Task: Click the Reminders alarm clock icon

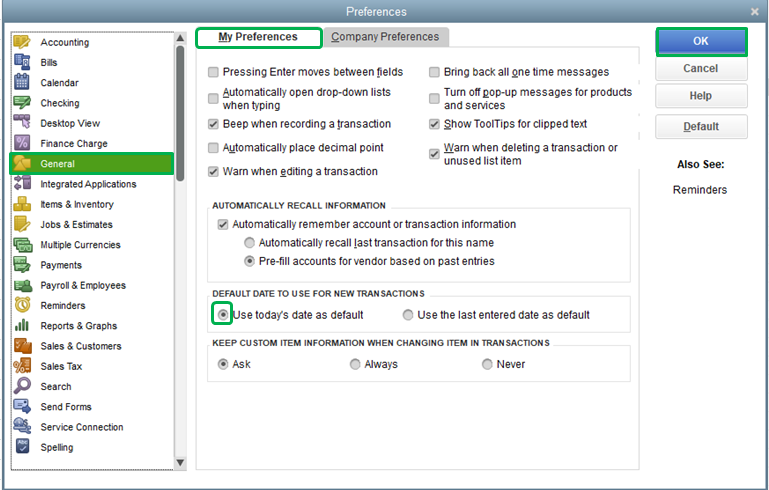Action: [x=22, y=305]
